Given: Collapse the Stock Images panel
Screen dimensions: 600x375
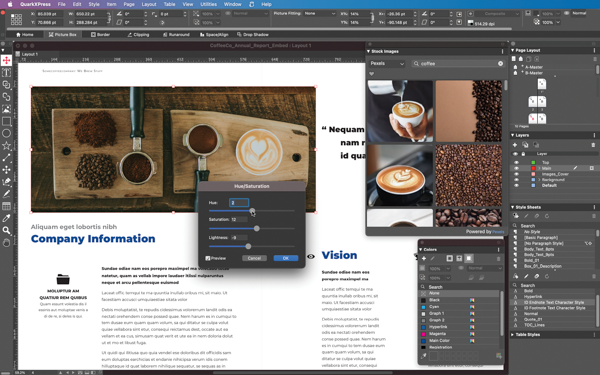Looking at the screenshot, I should pos(368,51).
